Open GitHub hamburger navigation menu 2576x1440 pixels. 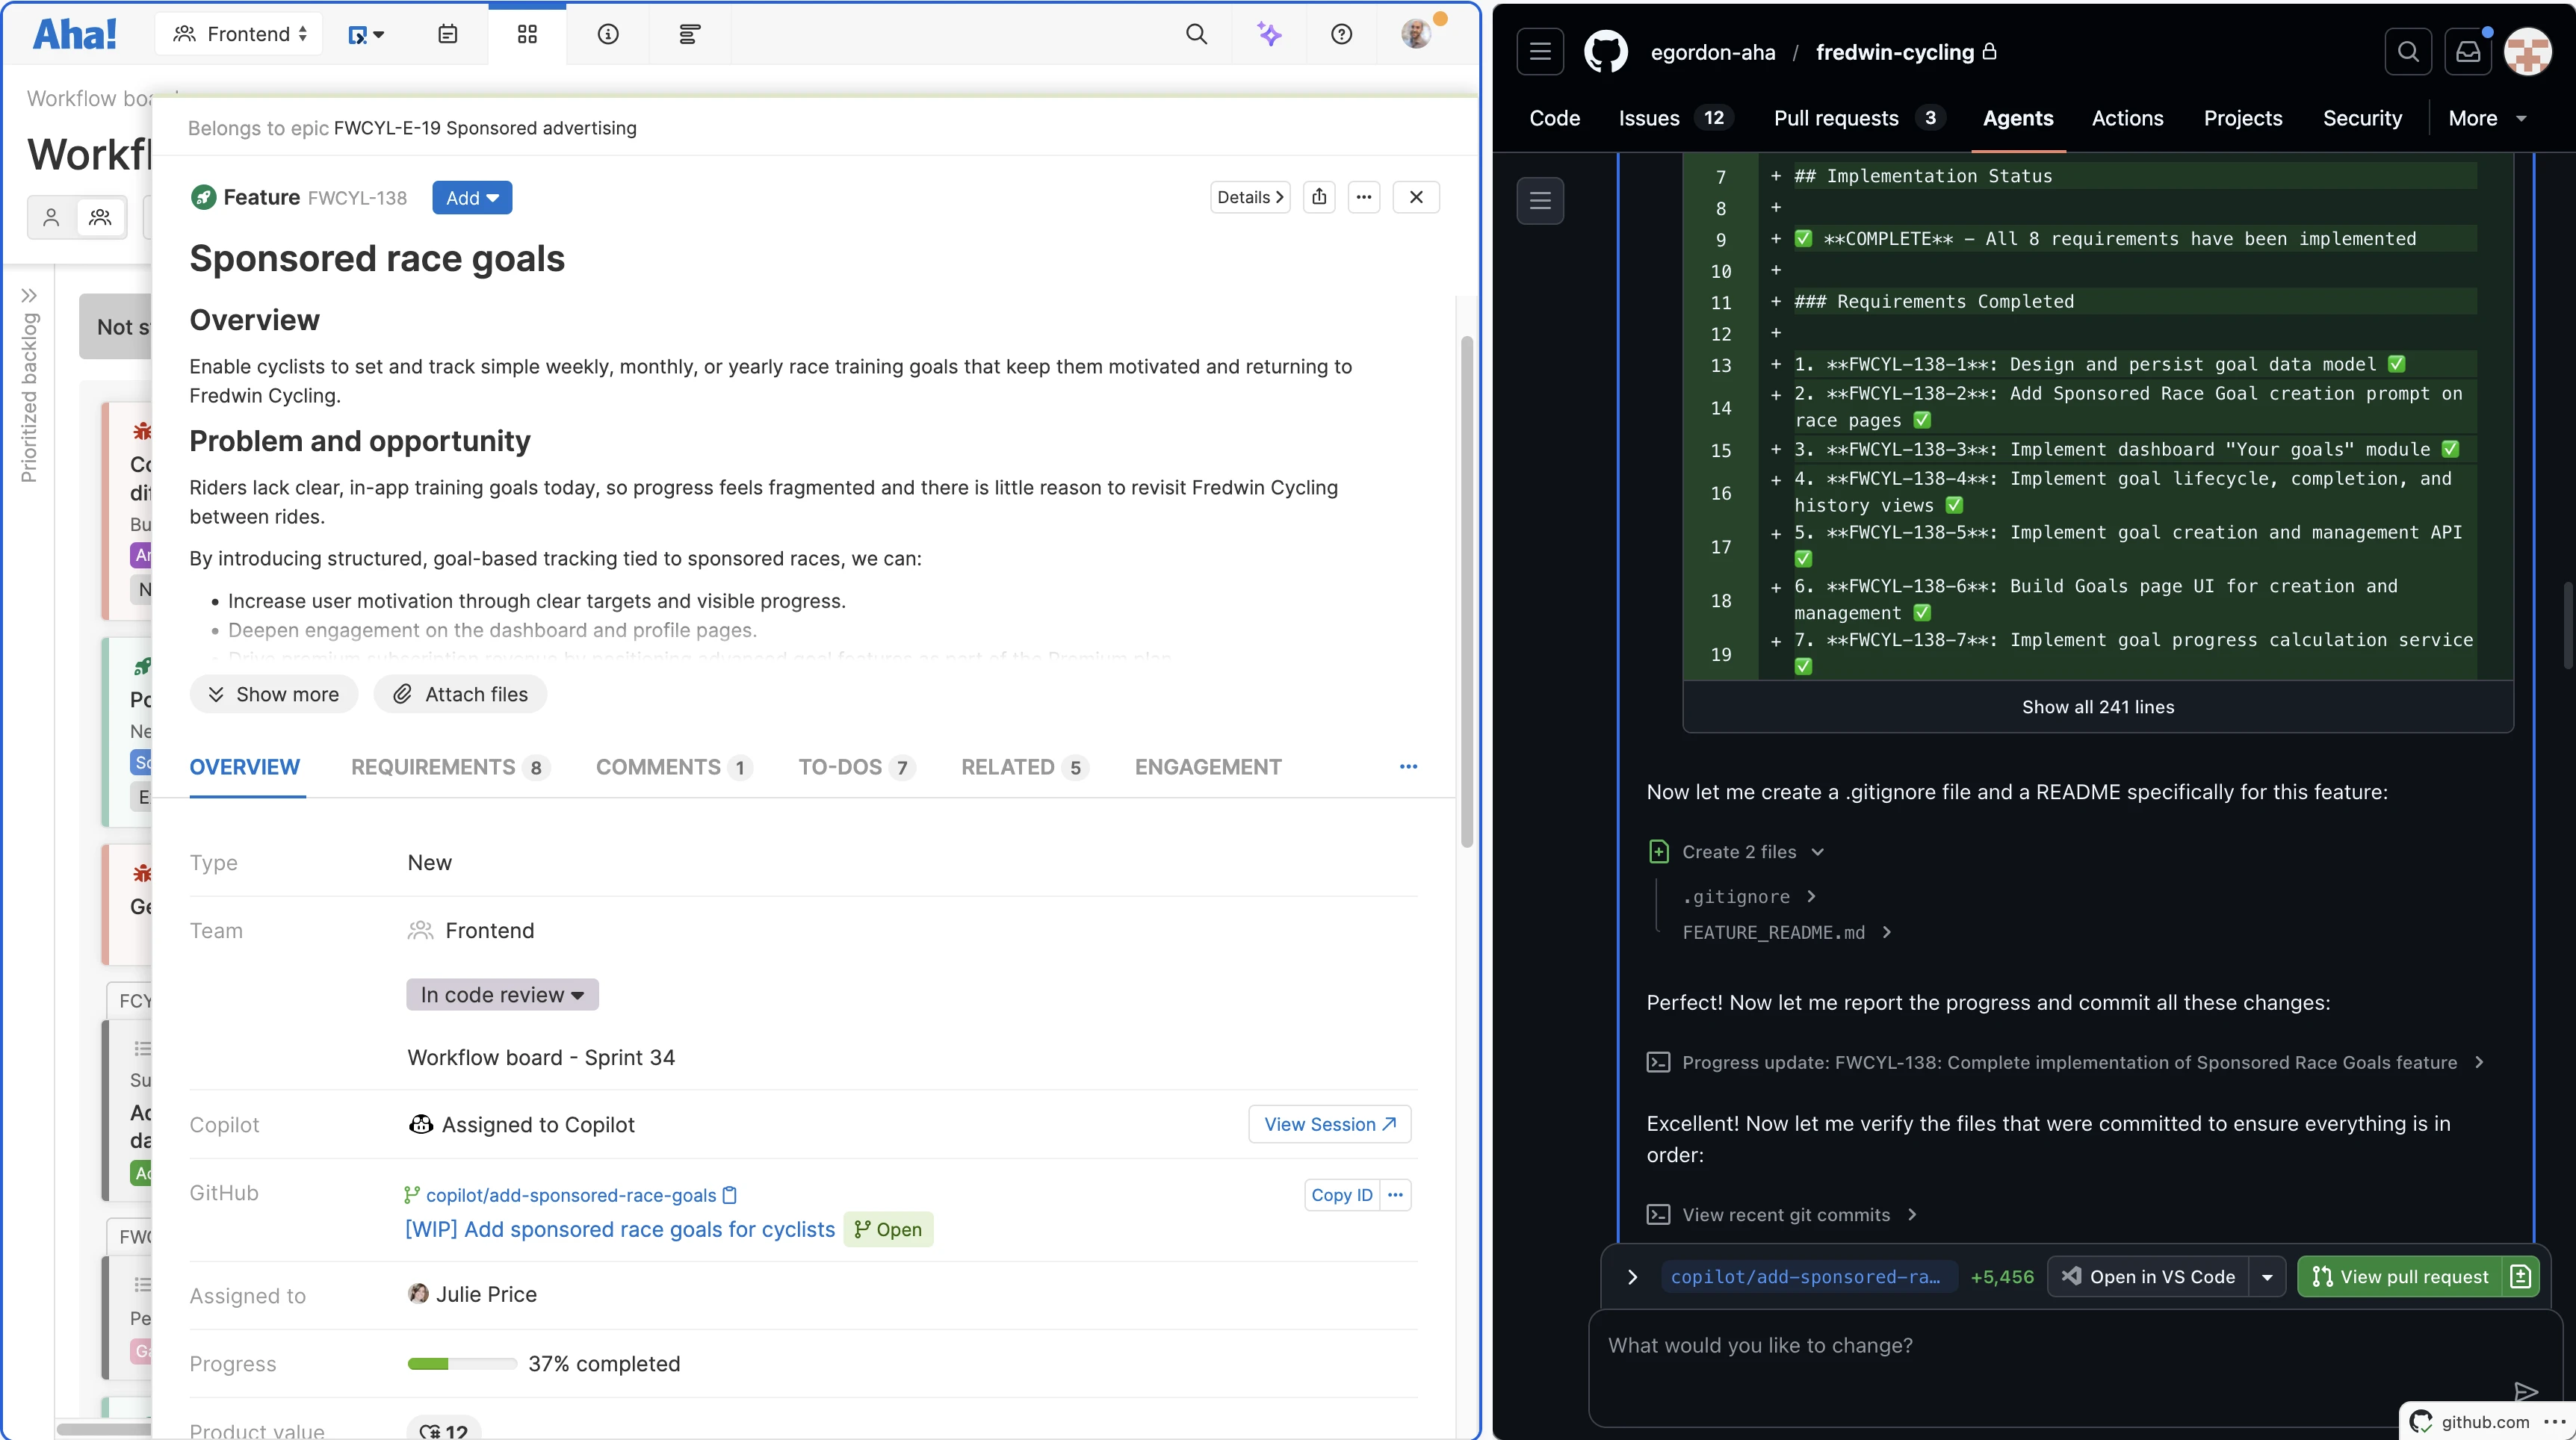click(x=1540, y=52)
